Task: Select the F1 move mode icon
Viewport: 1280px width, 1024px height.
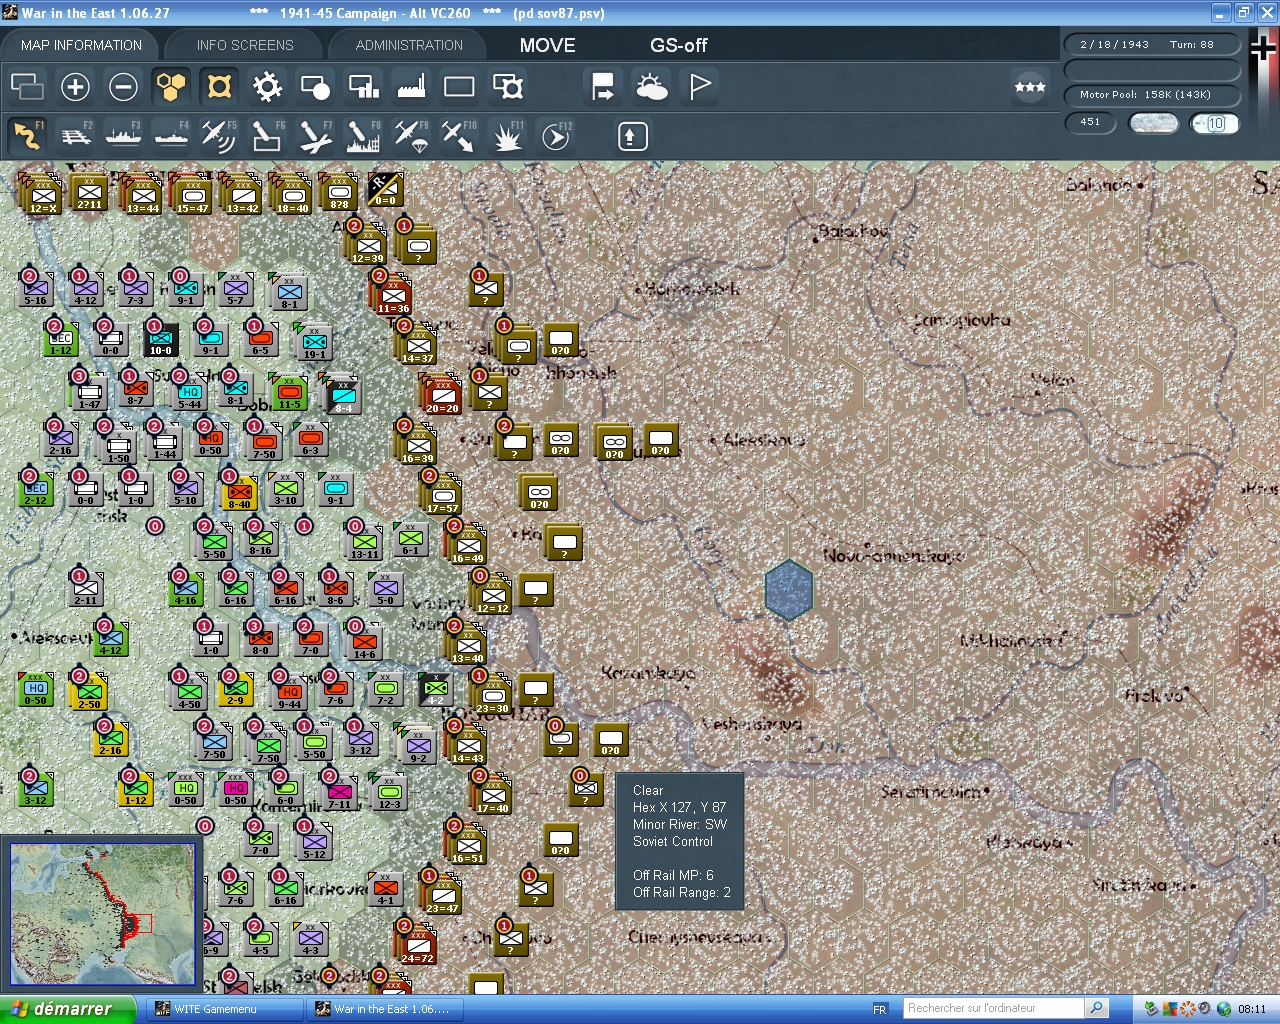Action: point(27,136)
